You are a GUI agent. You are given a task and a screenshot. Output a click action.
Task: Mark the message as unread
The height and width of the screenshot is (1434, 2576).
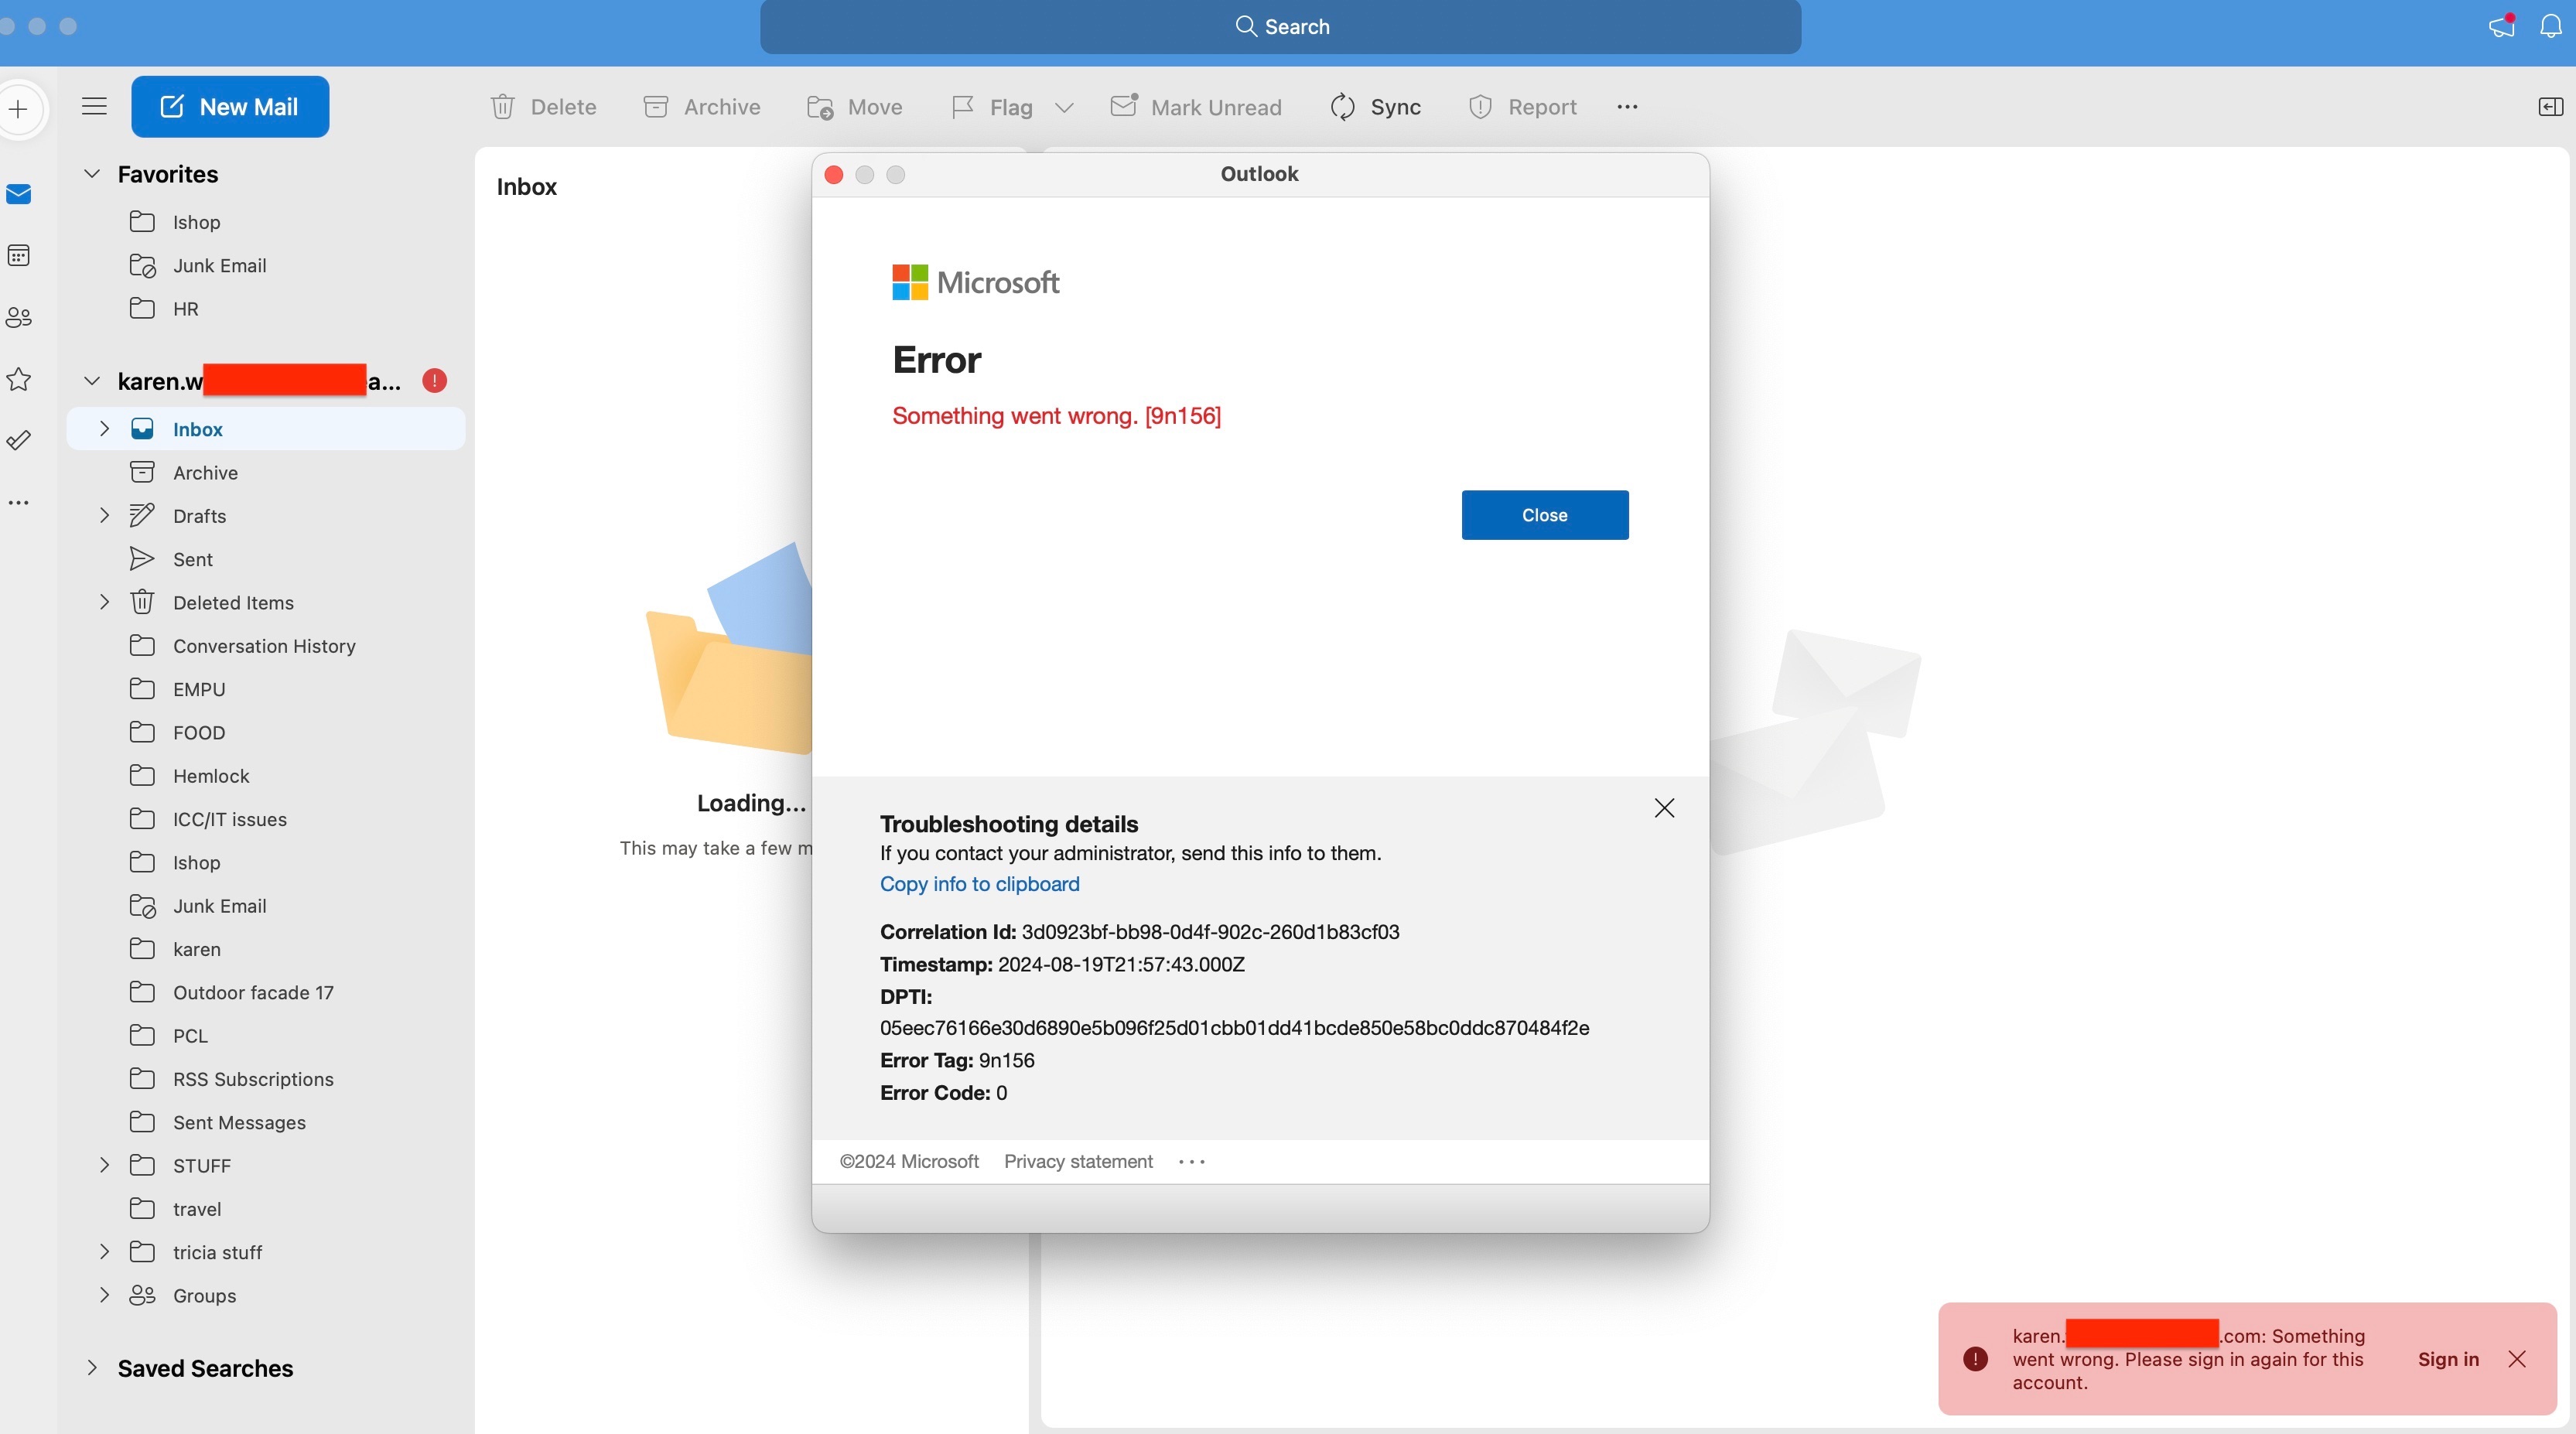click(1196, 107)
